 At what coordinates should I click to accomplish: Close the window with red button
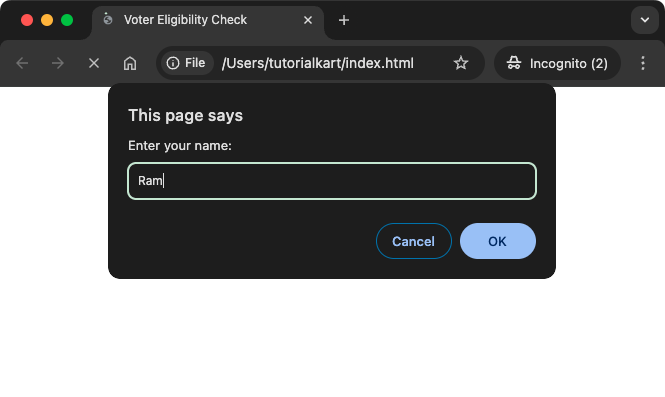(x=27, y=20)
